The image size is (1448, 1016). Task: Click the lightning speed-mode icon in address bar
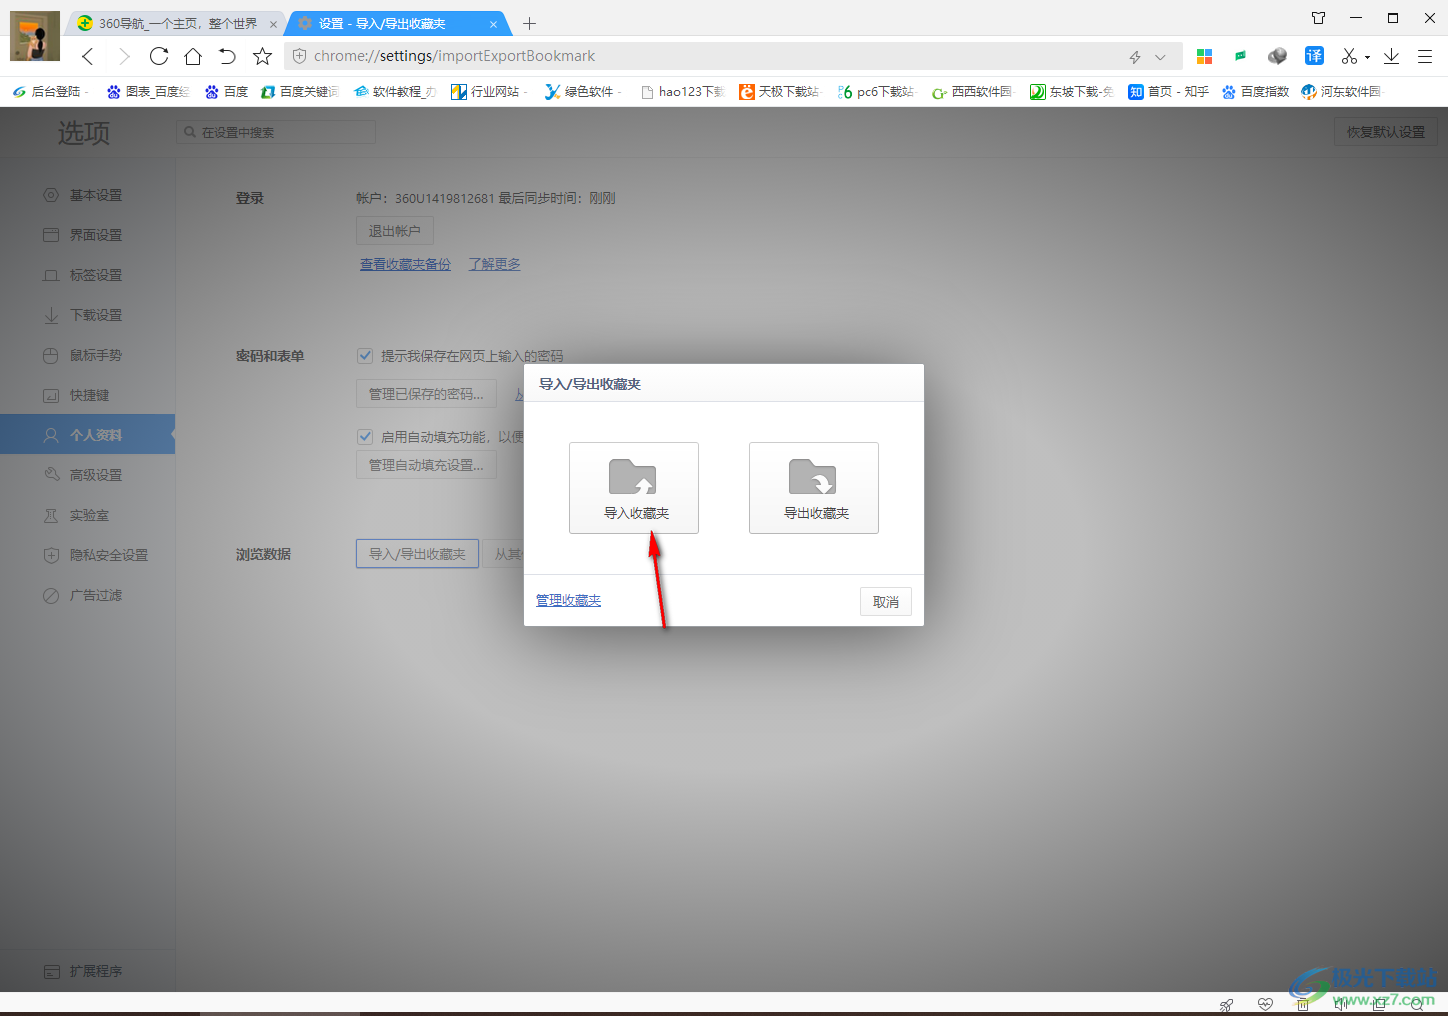1135,57
